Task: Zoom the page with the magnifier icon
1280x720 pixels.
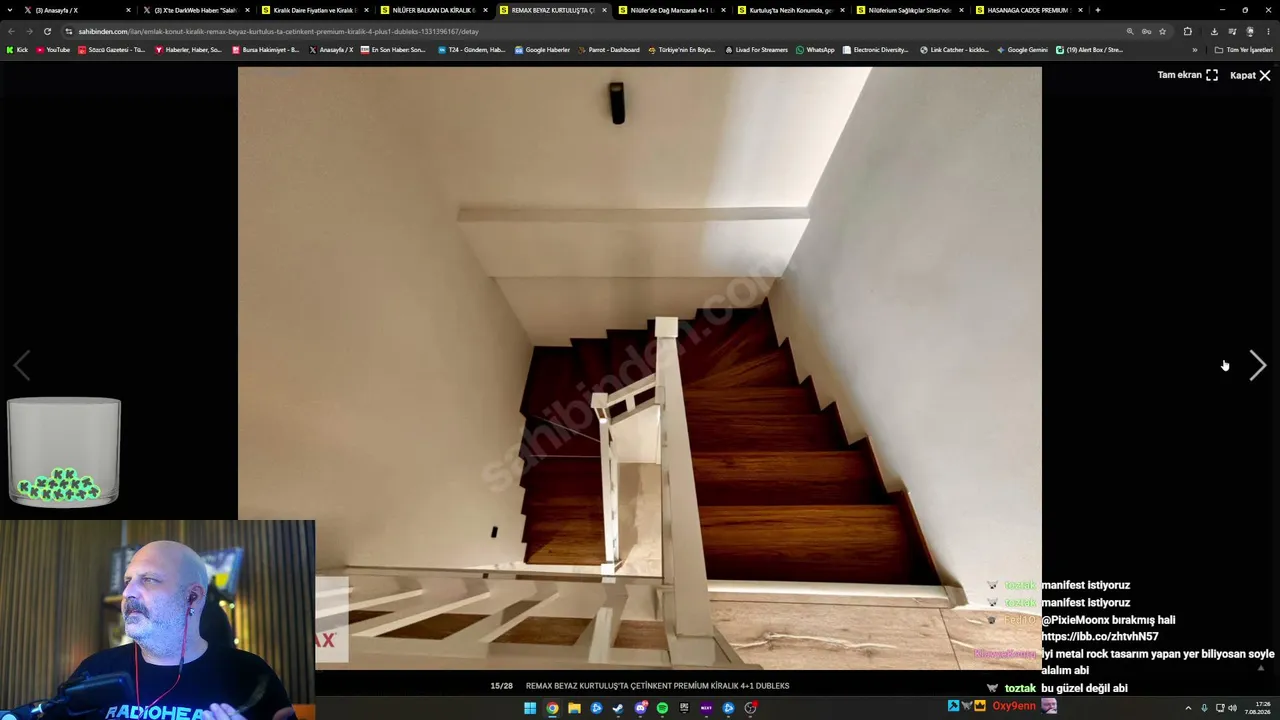Action: (x=1130, y=31)
